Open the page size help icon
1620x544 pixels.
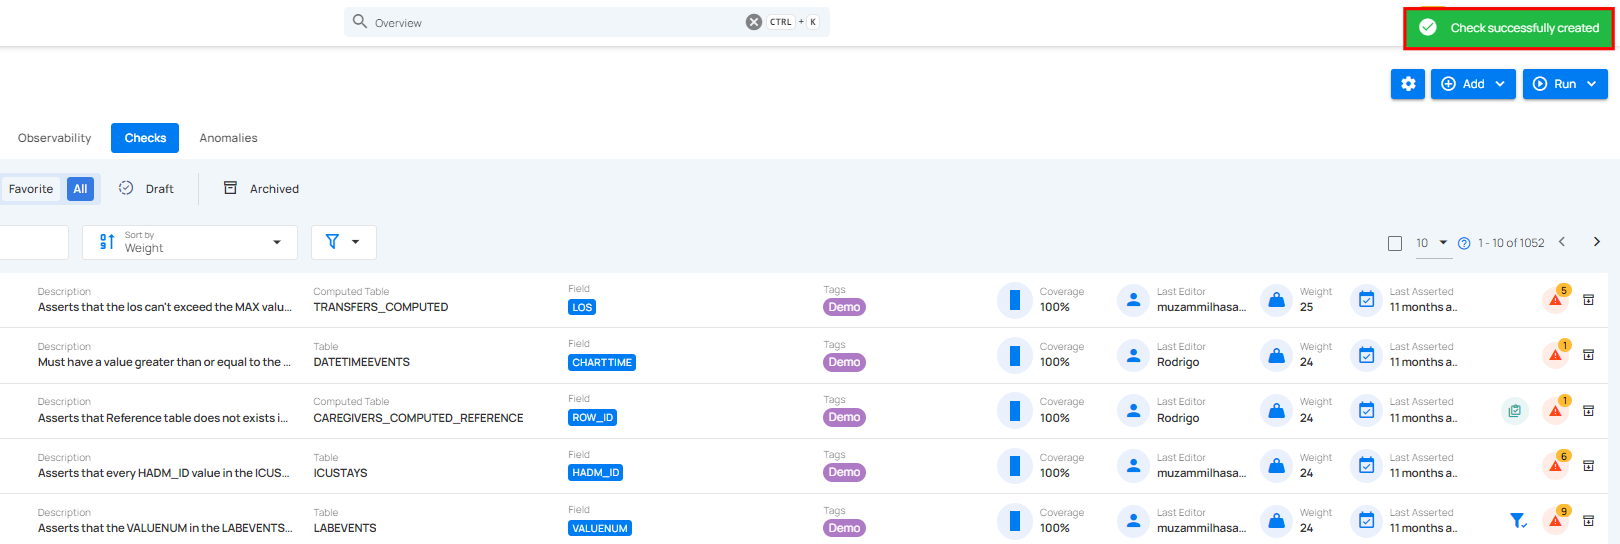tap(1464, 243)
